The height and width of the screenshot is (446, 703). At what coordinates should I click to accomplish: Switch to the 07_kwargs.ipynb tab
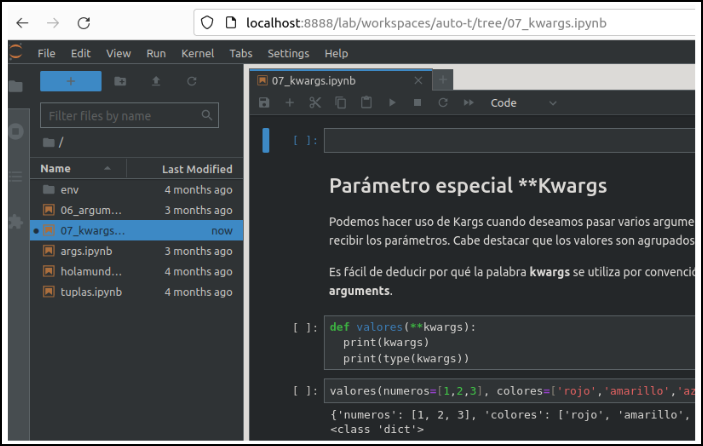point(341,81)
